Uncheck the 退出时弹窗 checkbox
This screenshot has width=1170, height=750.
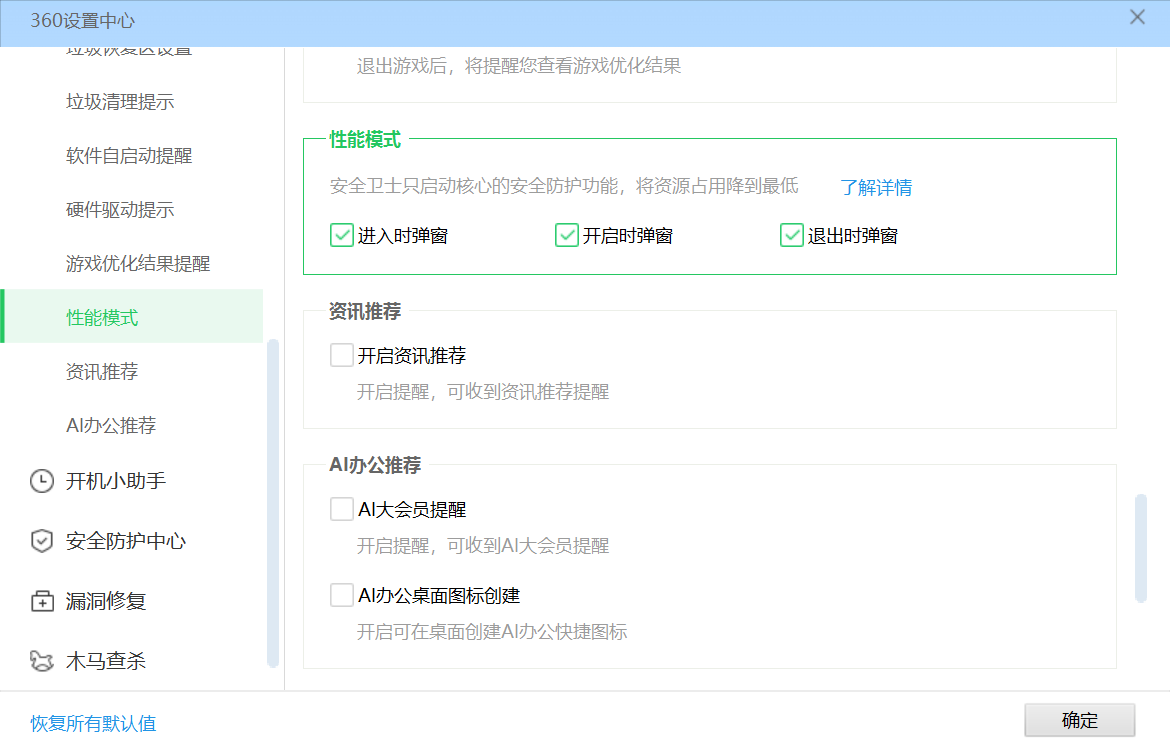[x=792, y=235]
